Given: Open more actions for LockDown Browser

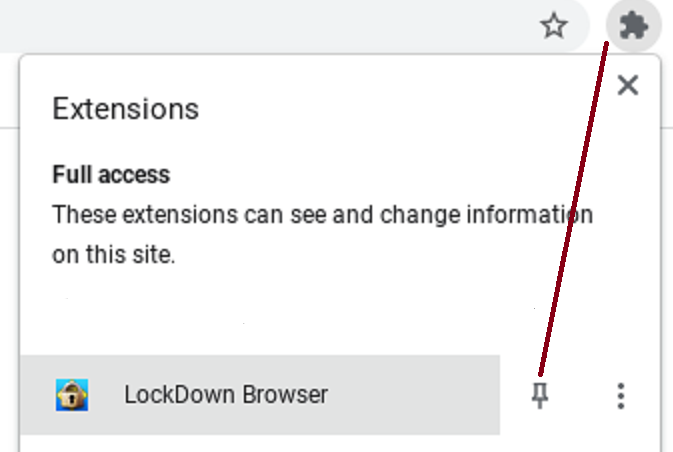Looking at the screenshot, I should pyautogui.click(x=621, y=396).
